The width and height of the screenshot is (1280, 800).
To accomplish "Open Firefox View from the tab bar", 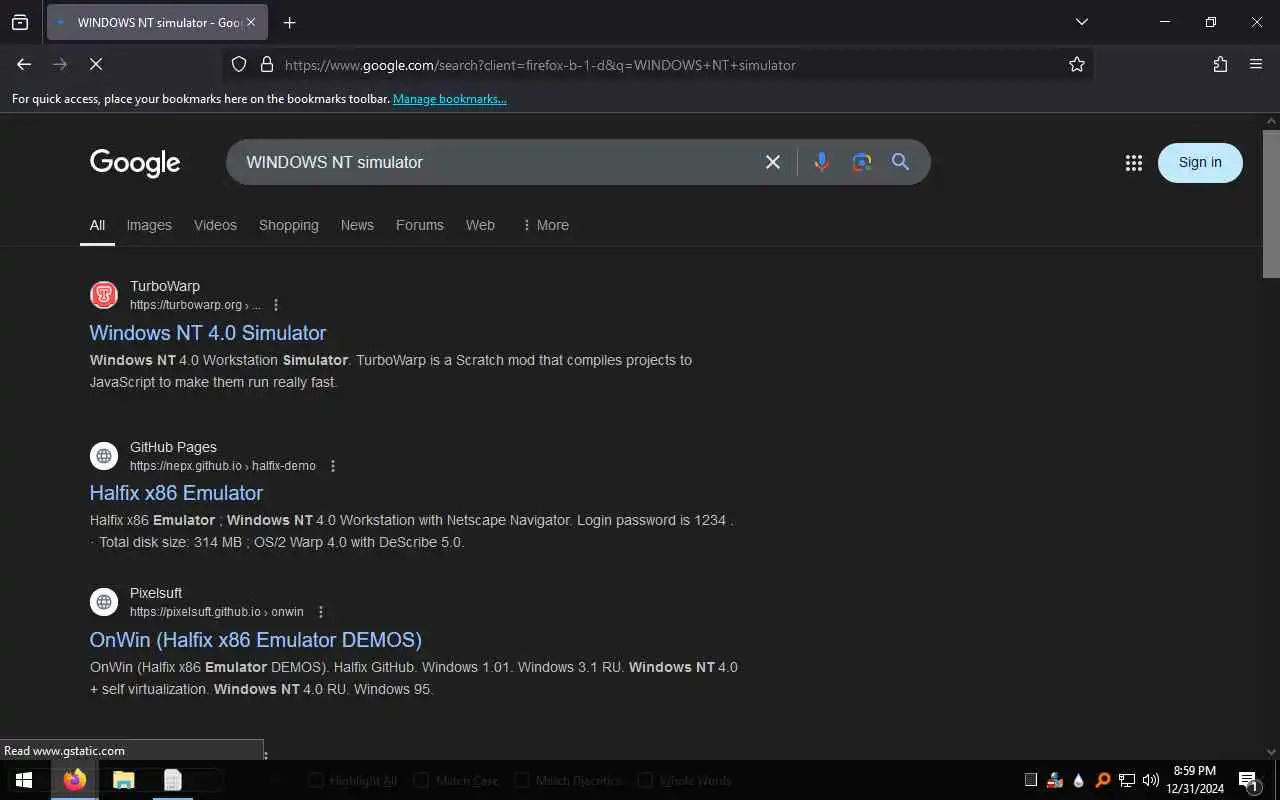I will pos(20,22).
